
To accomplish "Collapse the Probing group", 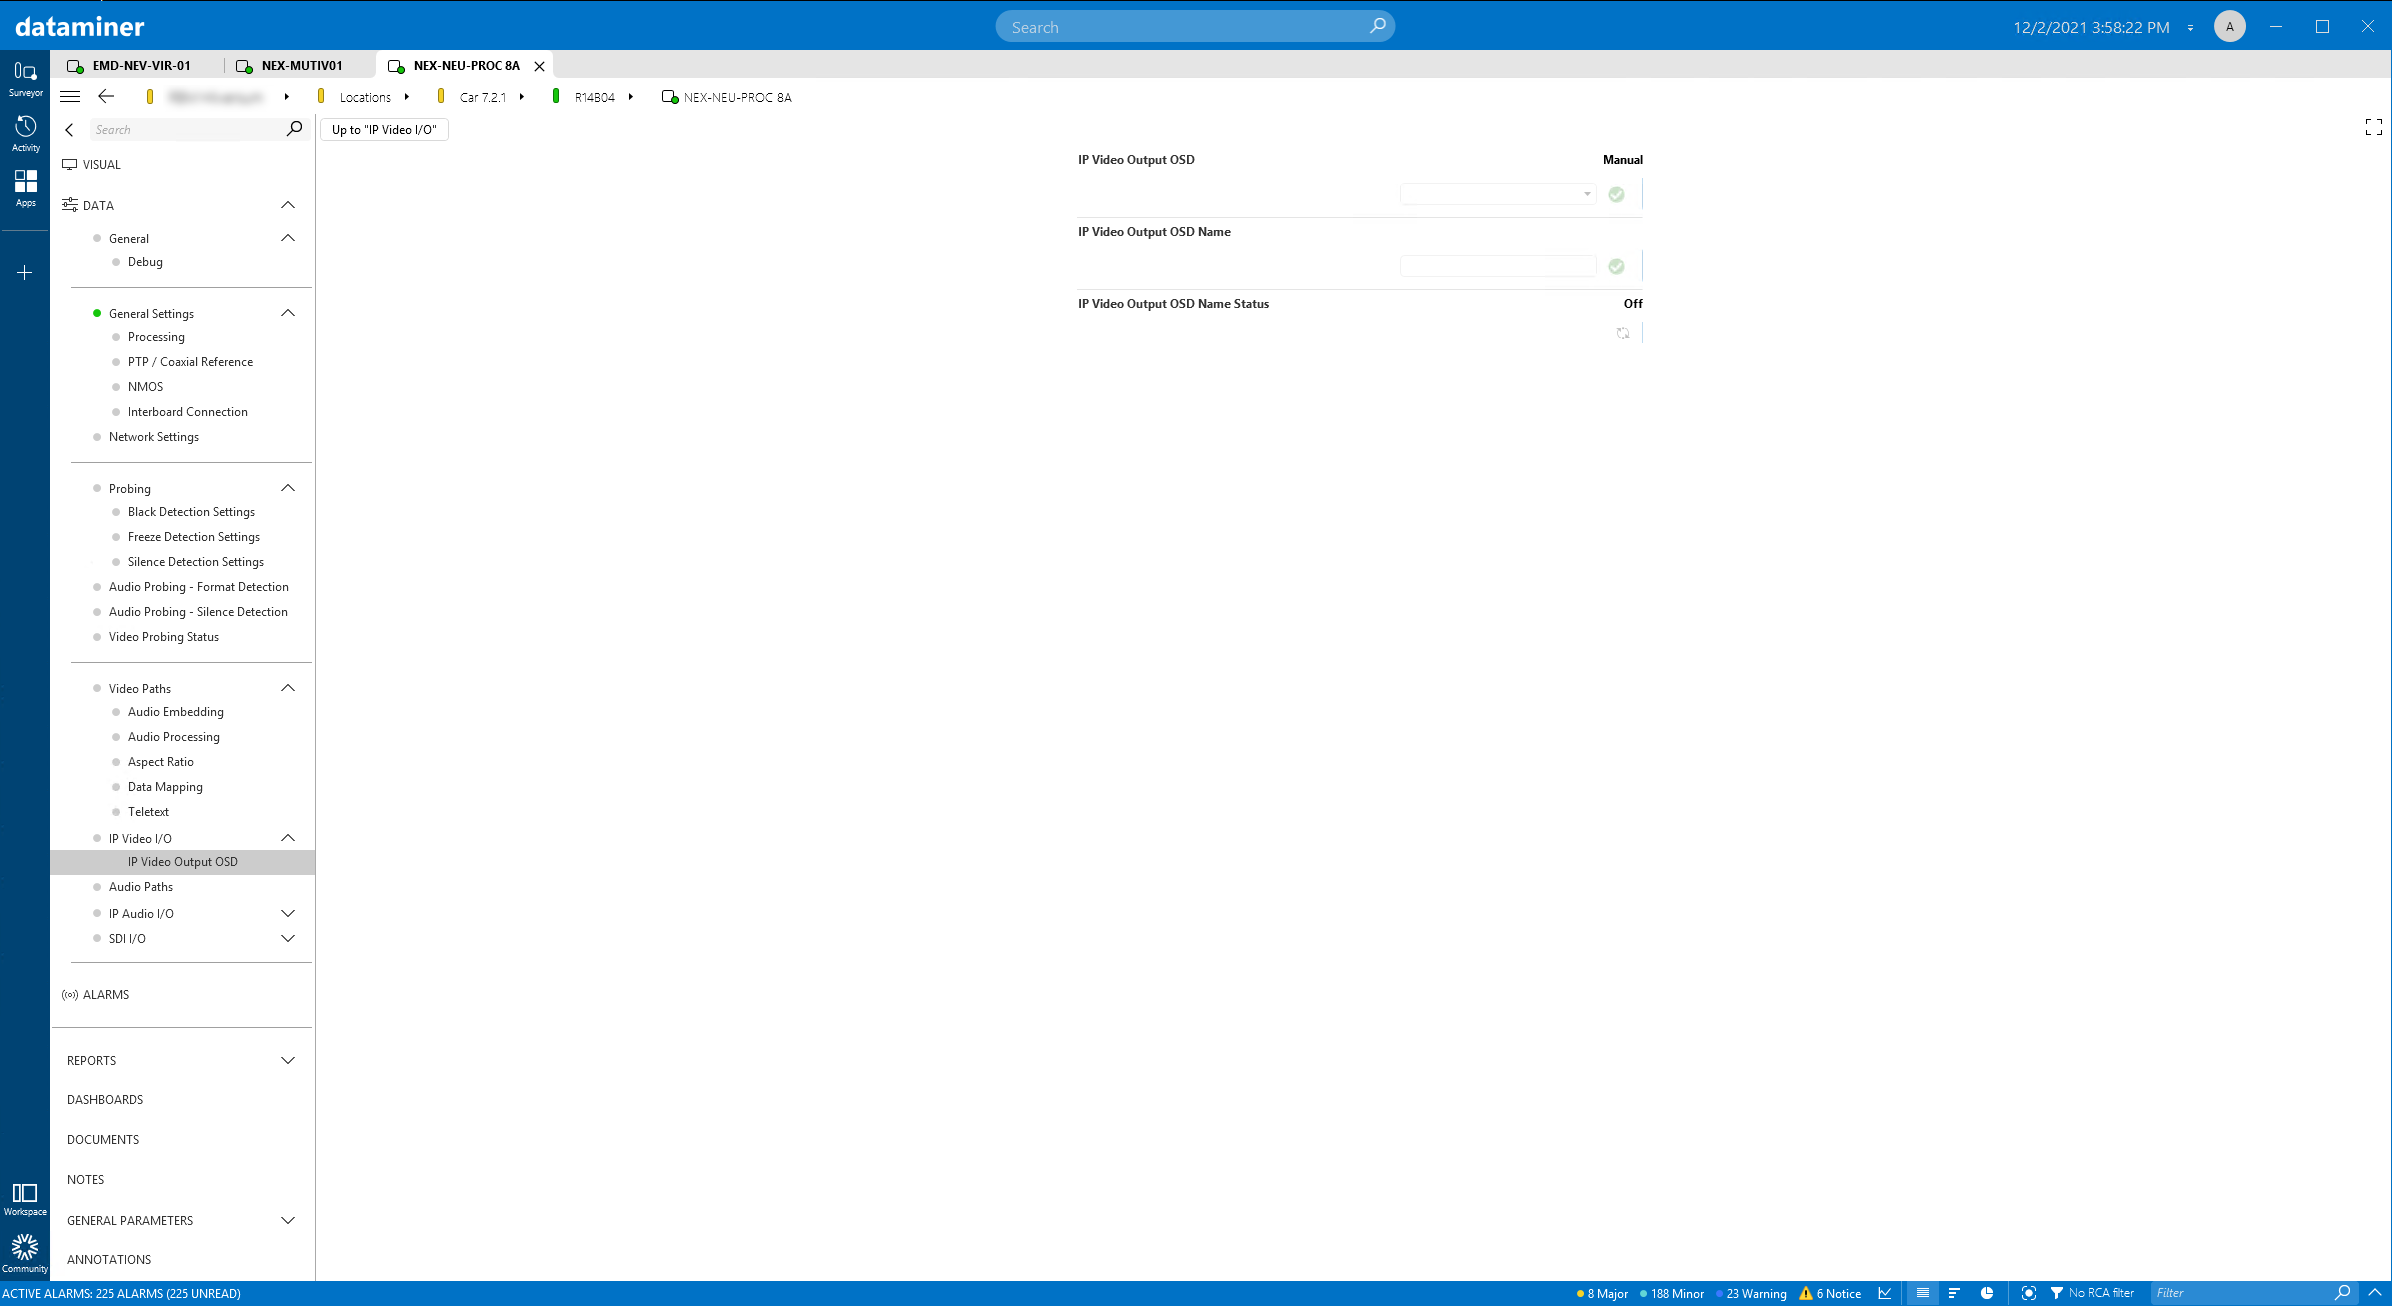I will click(x=288, y=488).
